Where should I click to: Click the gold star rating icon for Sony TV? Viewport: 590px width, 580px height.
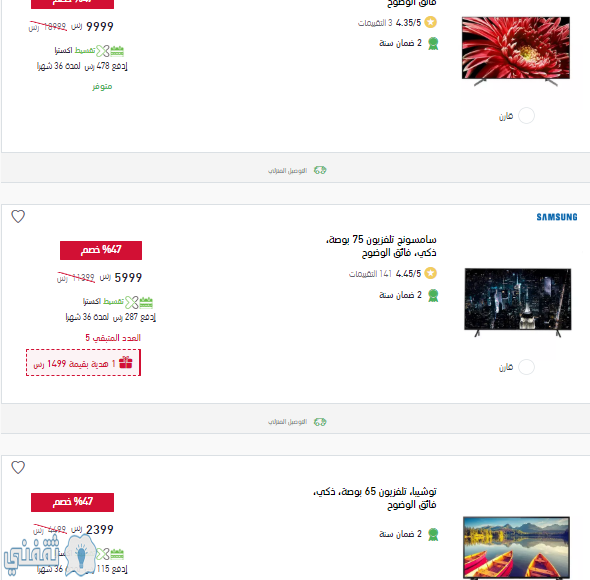[430, 22]
